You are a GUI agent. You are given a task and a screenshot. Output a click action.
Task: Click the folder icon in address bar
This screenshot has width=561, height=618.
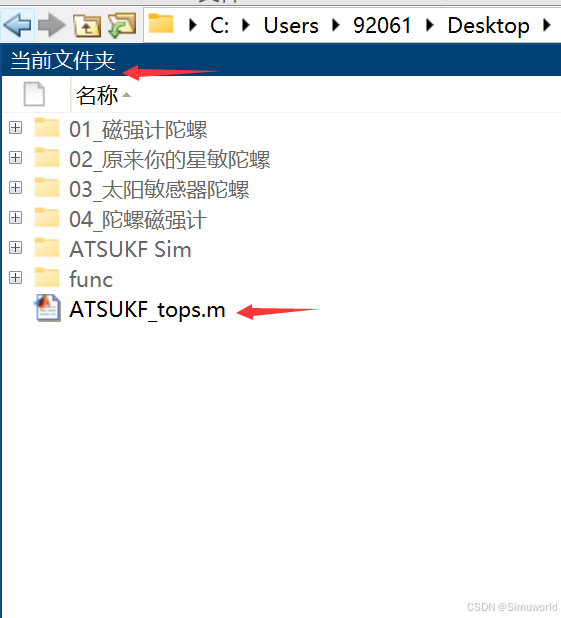pos(161,24)
